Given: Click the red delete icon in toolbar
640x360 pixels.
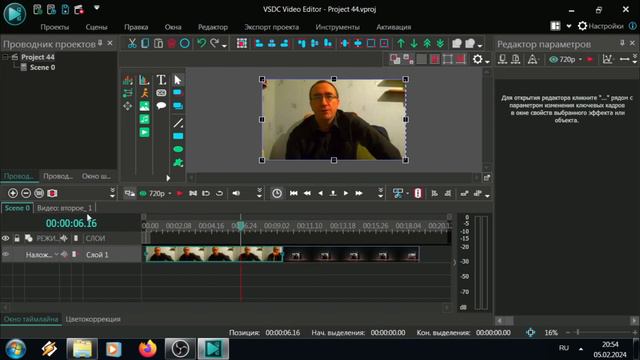Looking at the screenshot, I should (171, 43).
